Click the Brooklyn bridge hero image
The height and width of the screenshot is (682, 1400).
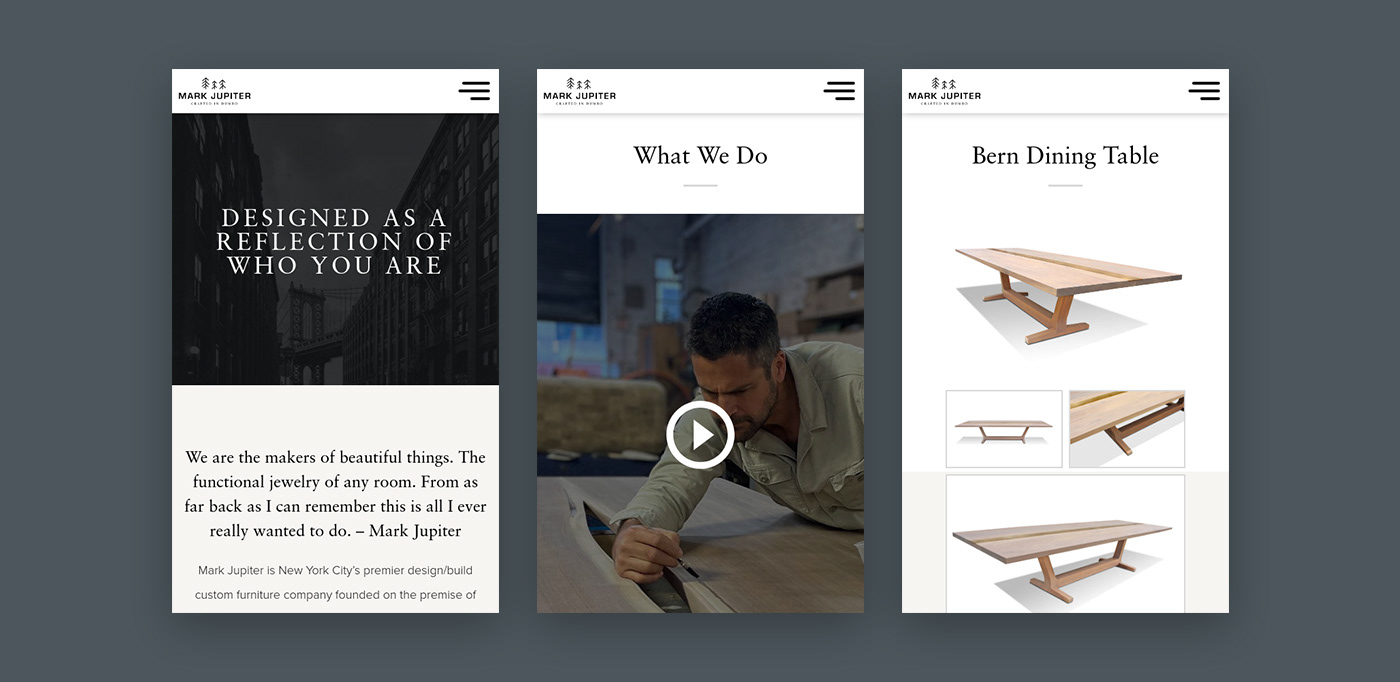point(335,249)
